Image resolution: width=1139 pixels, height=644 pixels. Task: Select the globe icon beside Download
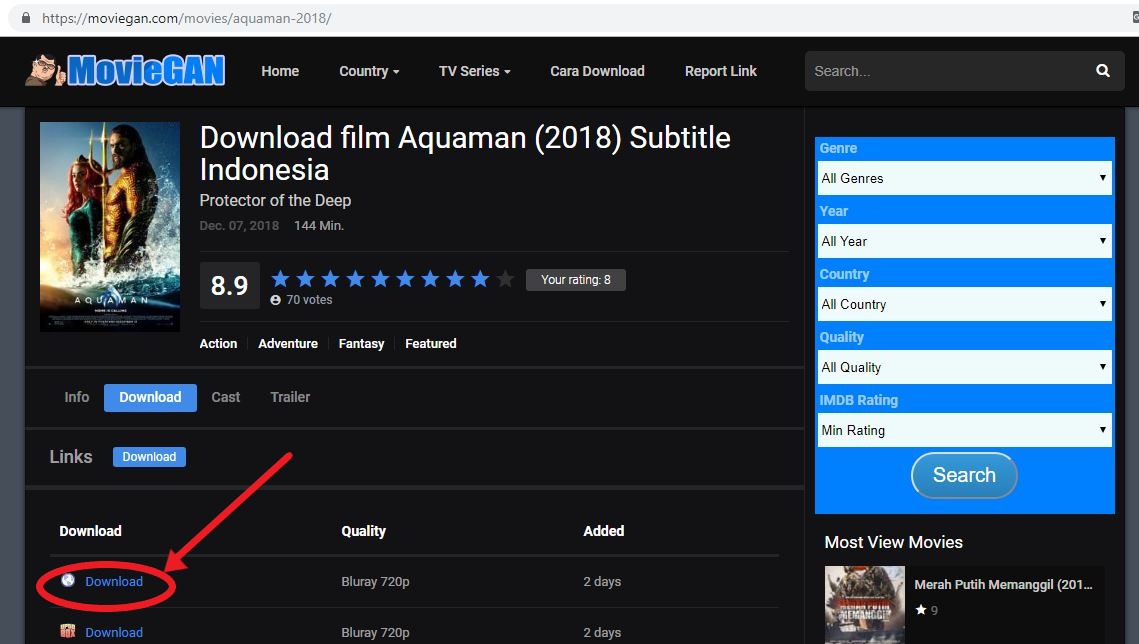coord(66,581)
